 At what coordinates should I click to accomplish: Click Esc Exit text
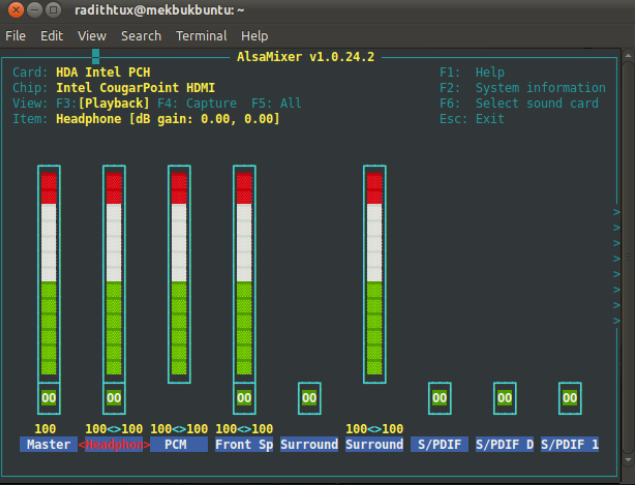click(x=472, y=119)
